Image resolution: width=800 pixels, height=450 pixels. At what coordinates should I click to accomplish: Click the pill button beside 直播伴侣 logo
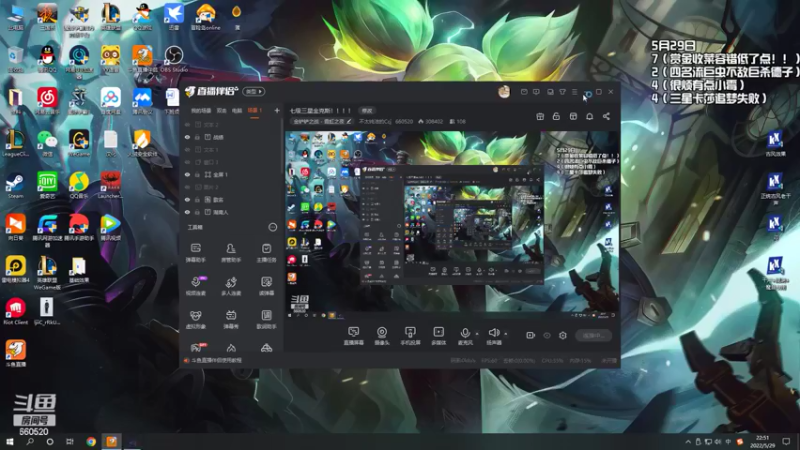pos(254,91)
